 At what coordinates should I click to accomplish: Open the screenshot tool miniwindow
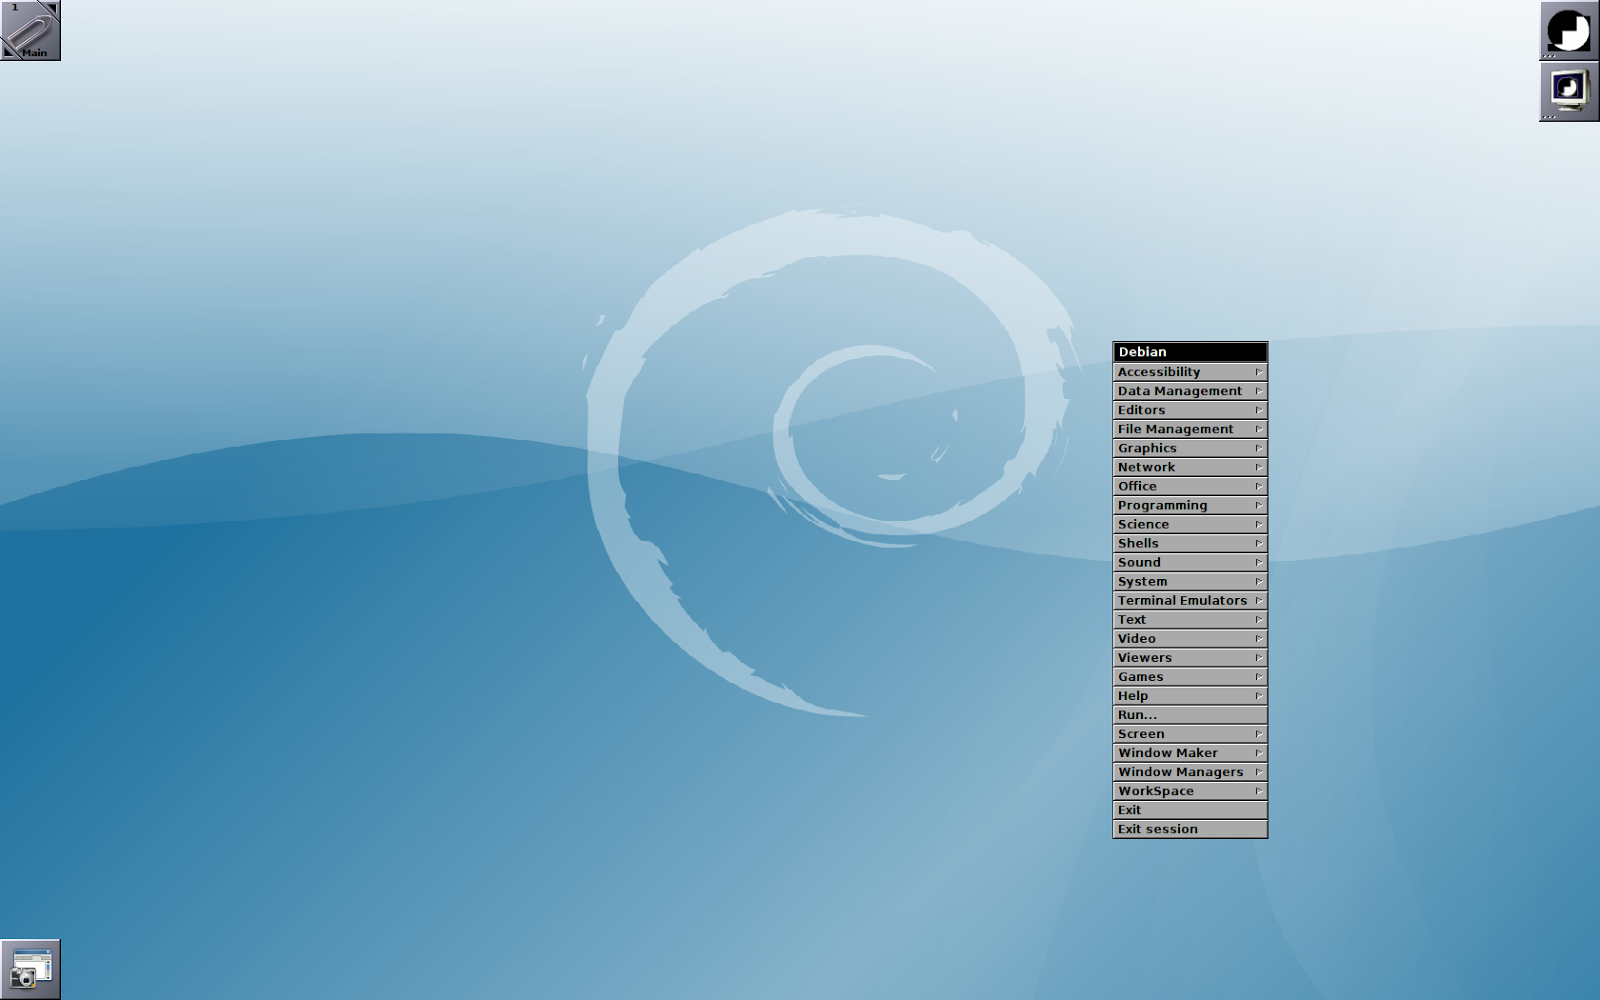[x=30, y=967]
